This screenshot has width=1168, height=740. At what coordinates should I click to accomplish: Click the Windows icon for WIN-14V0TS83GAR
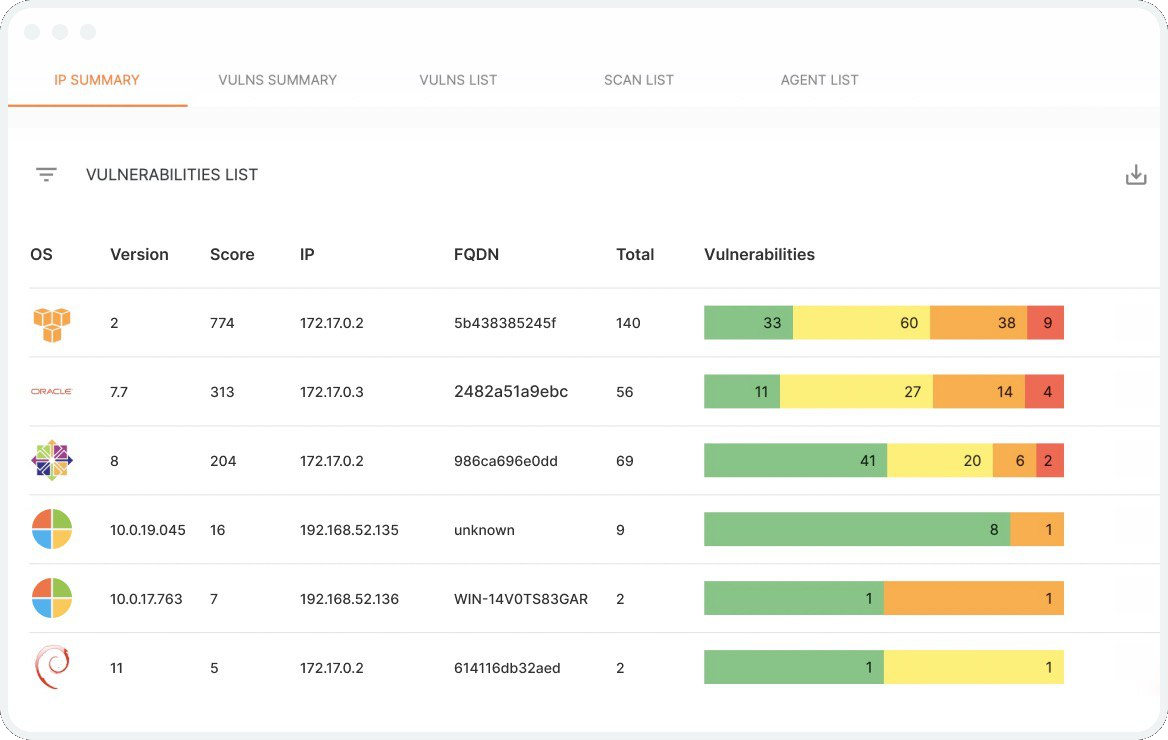pyautogui.click(x=51, y=598)
